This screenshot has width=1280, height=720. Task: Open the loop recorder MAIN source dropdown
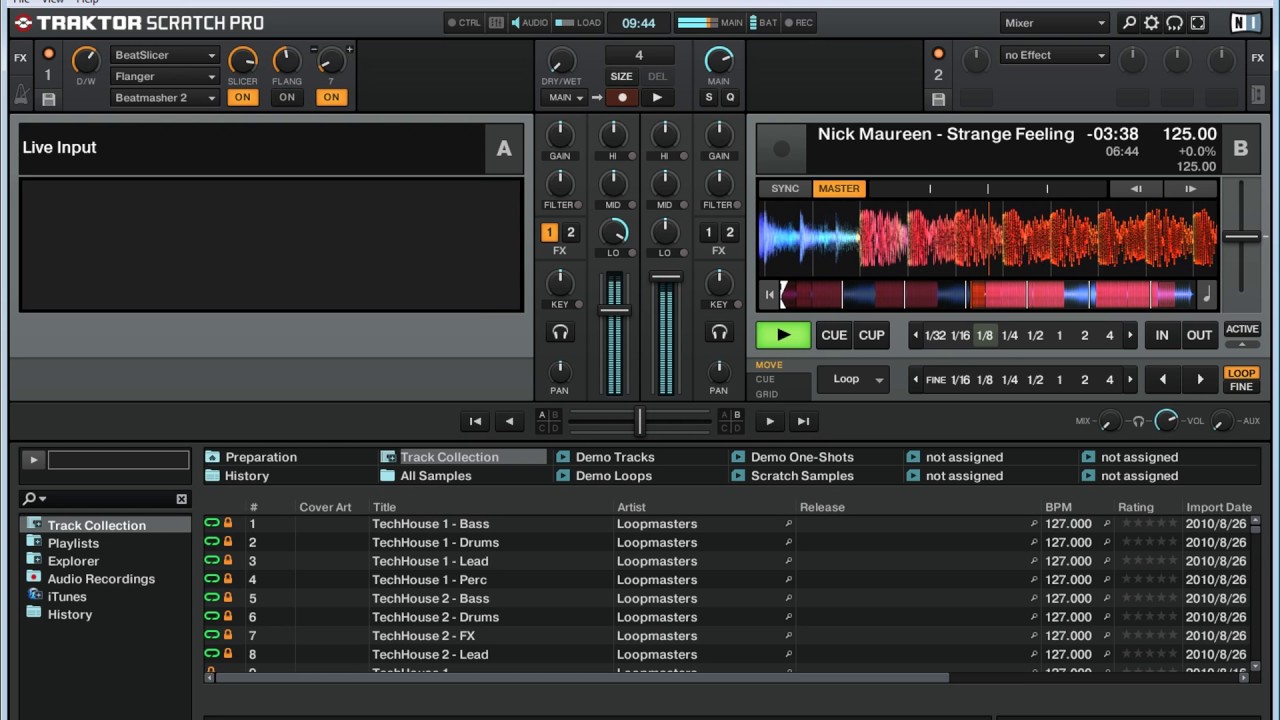click(565, 97)
